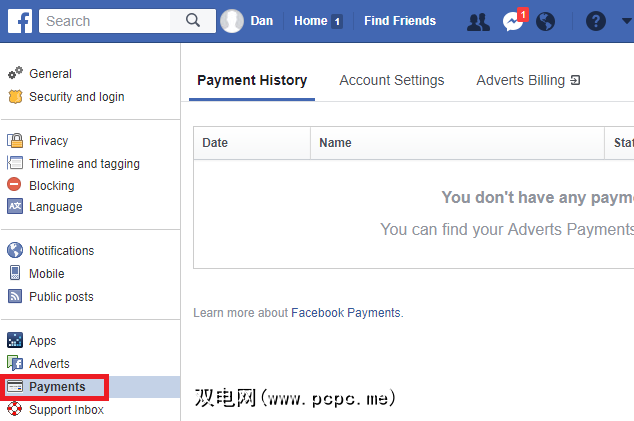Viewport: 634px width, 421px height.
Task: Go to the Home link
Action: [x=311, y=21]
